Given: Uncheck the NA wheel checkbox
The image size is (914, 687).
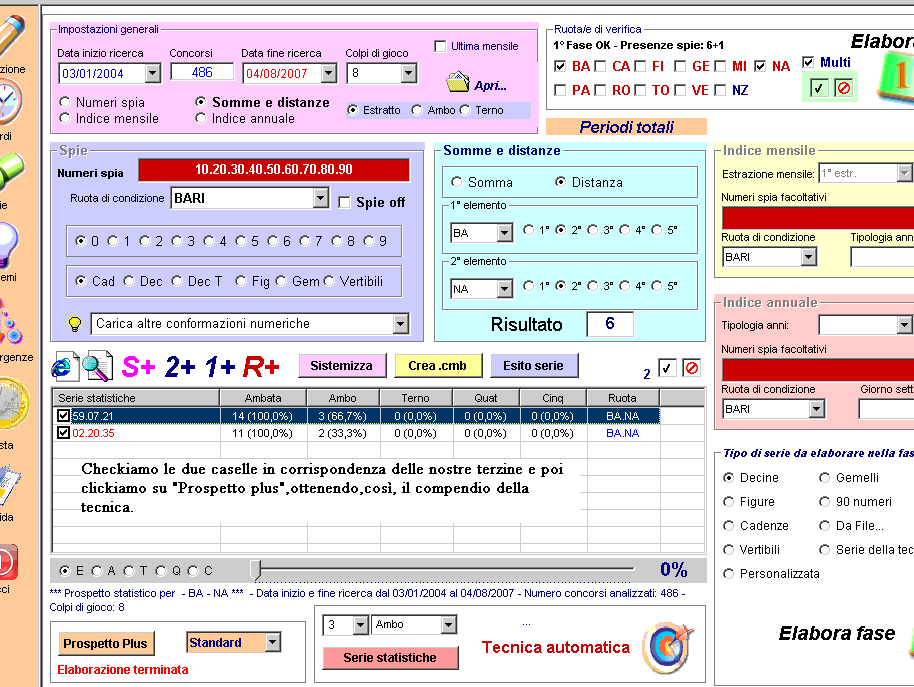Looking at the screenshot, I should coord(760,66).
